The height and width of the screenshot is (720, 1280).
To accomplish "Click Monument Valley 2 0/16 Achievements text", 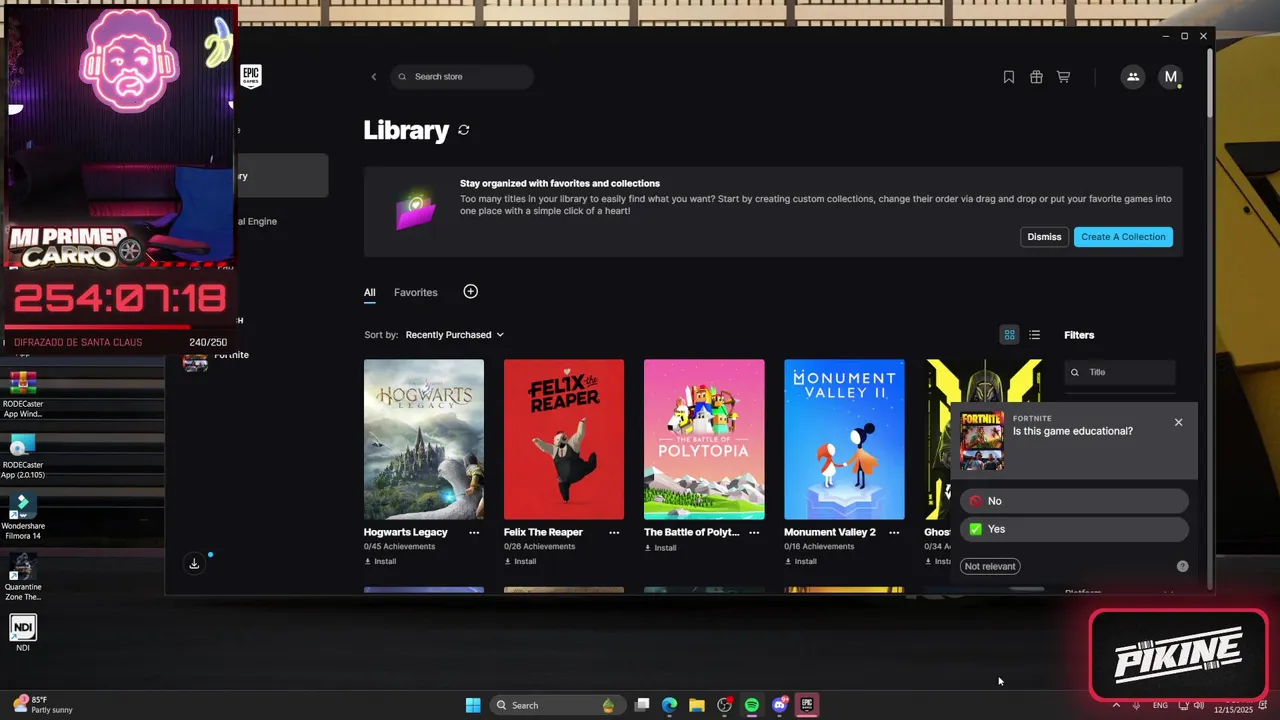I will (x=820, y=547).
